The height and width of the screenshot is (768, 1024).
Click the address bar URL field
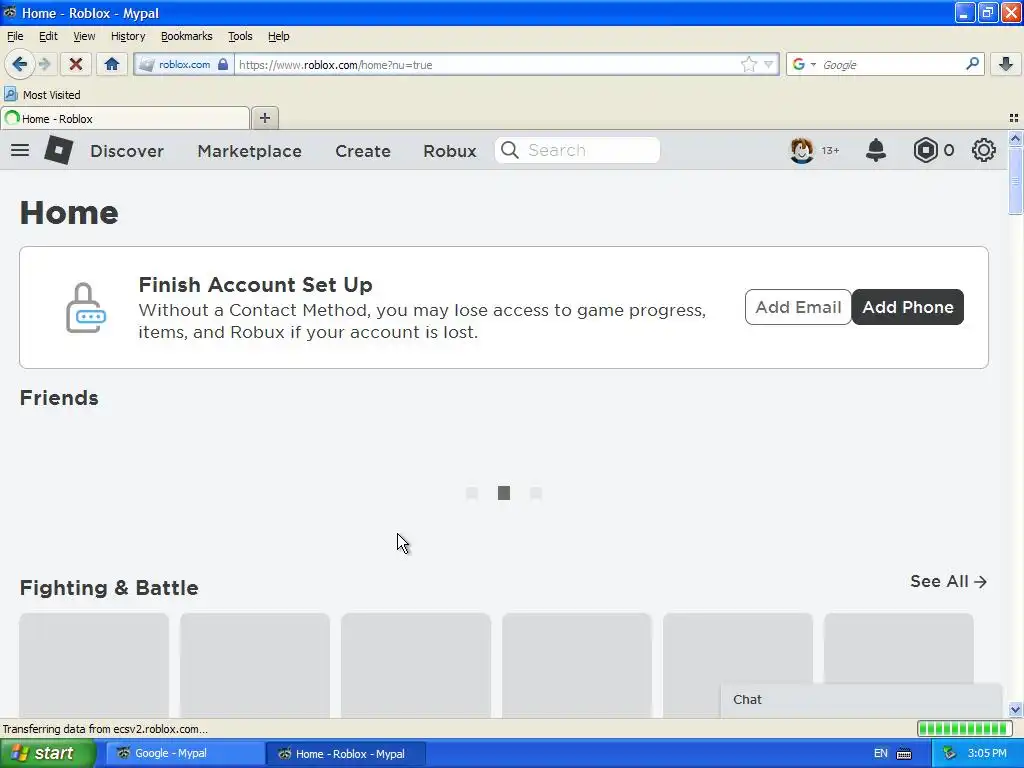point(487,64)
